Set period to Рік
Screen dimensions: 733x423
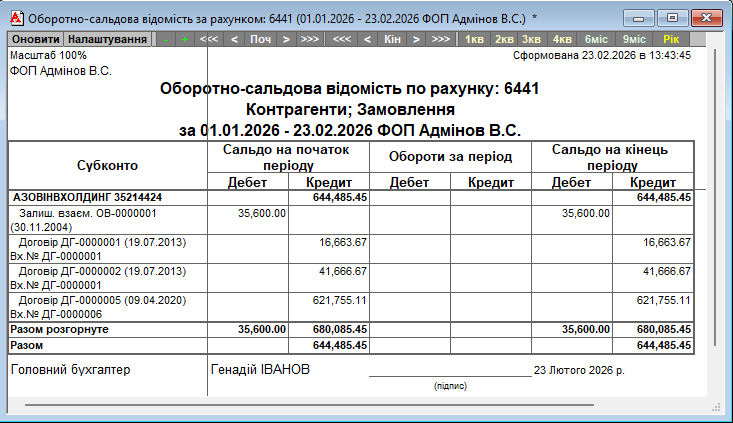[671, 39]
